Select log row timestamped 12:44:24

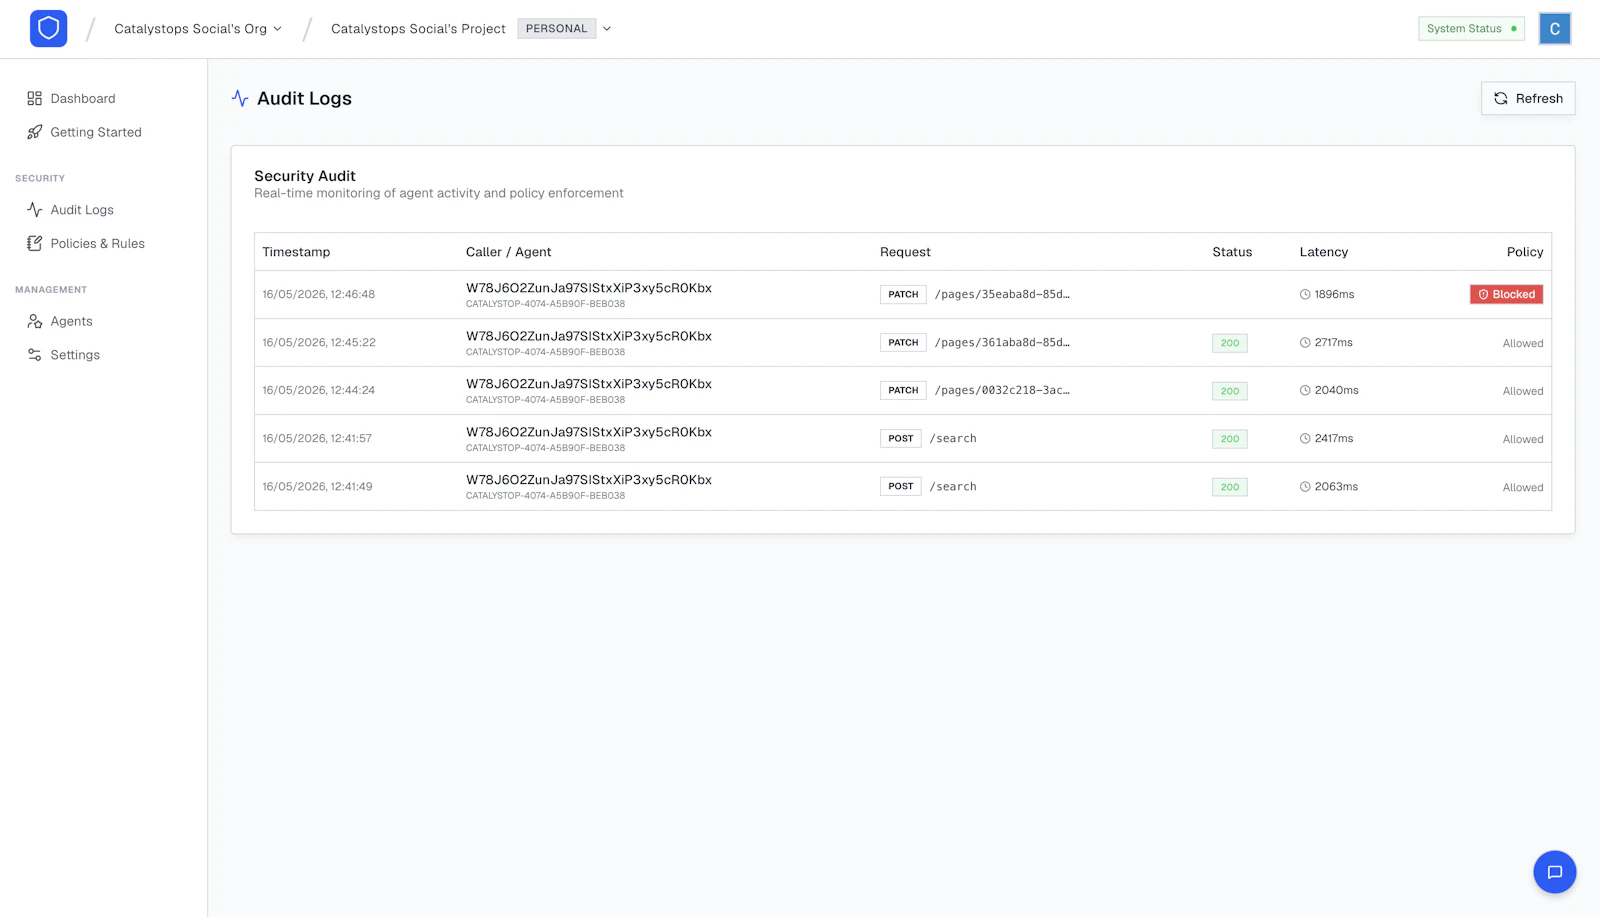(903, 391)
